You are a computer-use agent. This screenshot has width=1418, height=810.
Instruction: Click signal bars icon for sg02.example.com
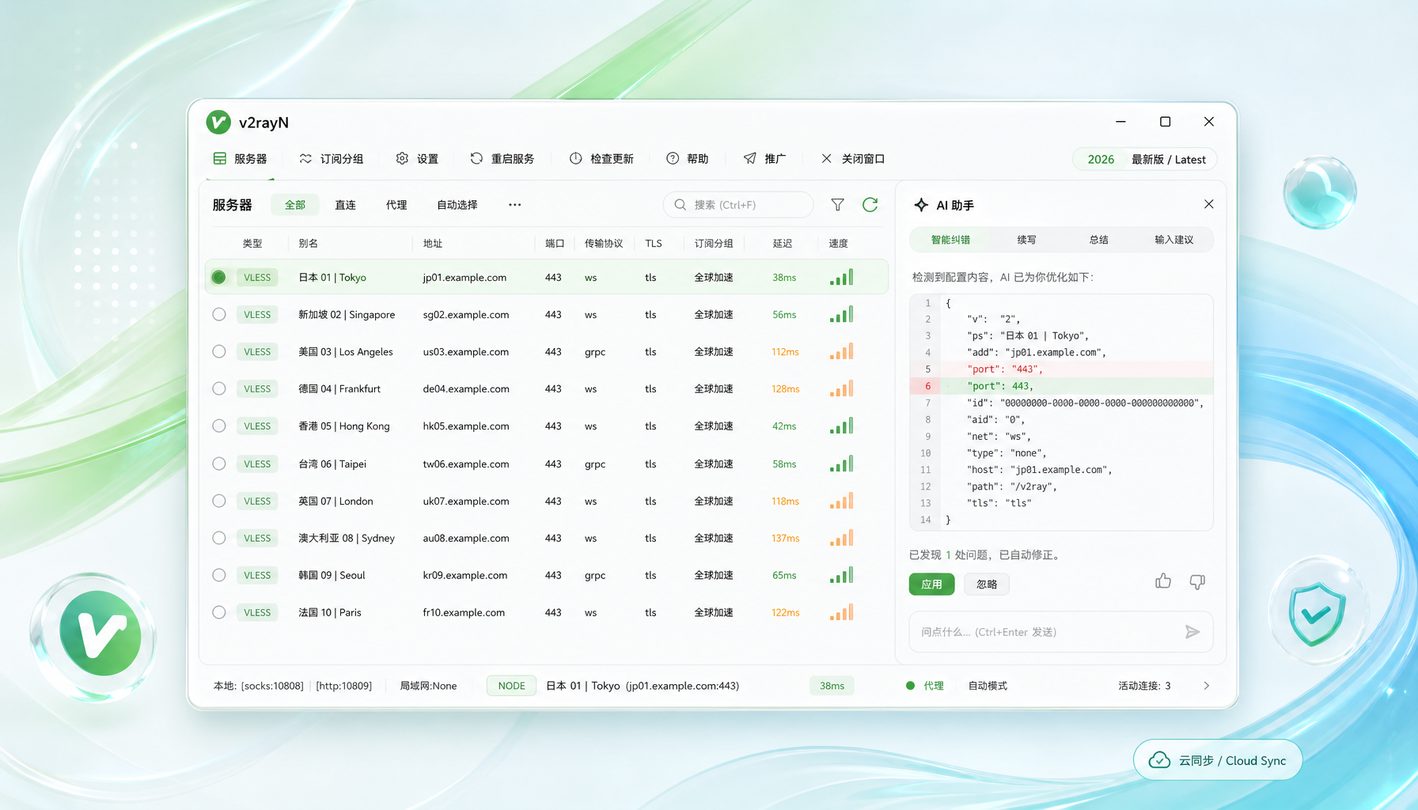point(841,314)
